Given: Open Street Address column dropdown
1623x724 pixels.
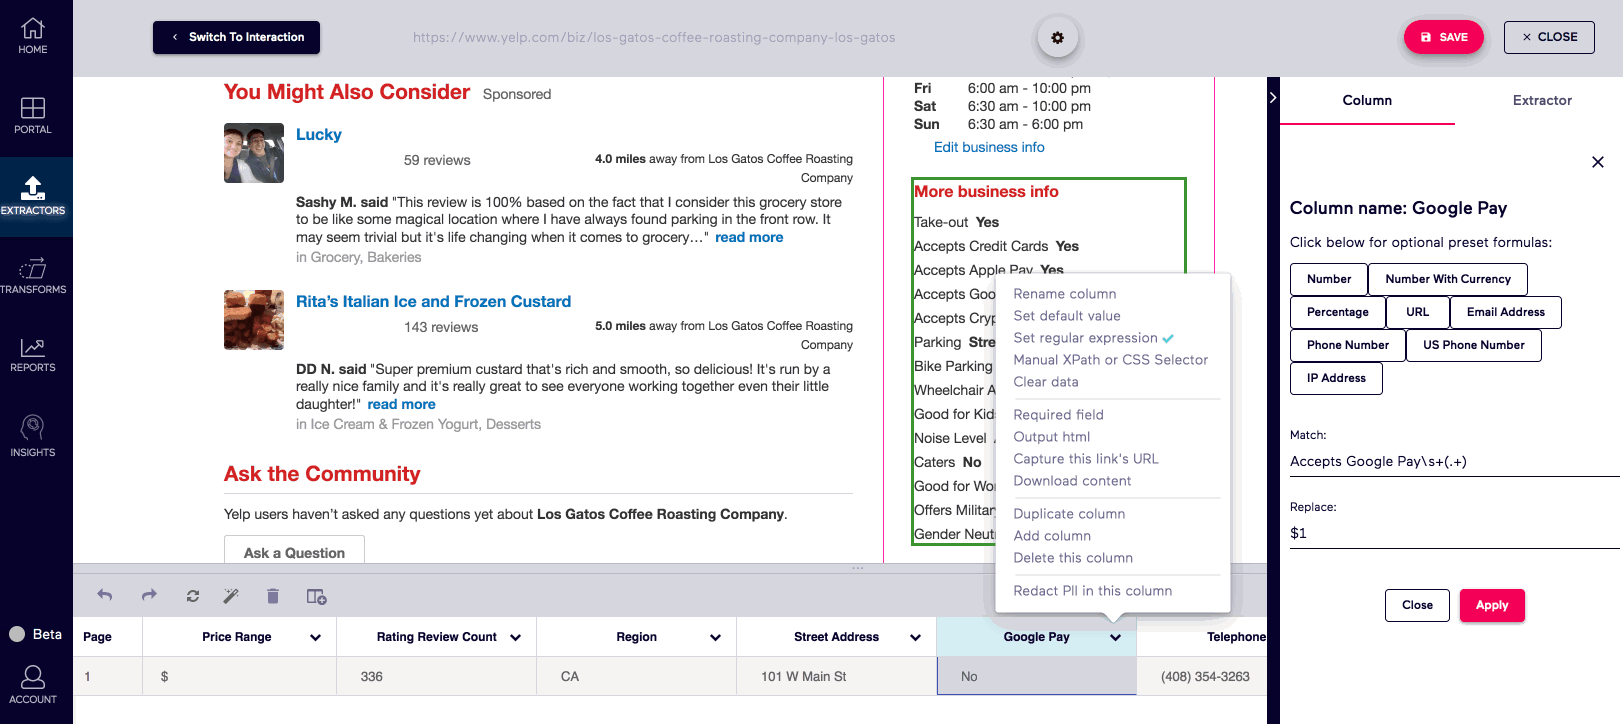Looking at the screenshot, I should pos(915,637).
